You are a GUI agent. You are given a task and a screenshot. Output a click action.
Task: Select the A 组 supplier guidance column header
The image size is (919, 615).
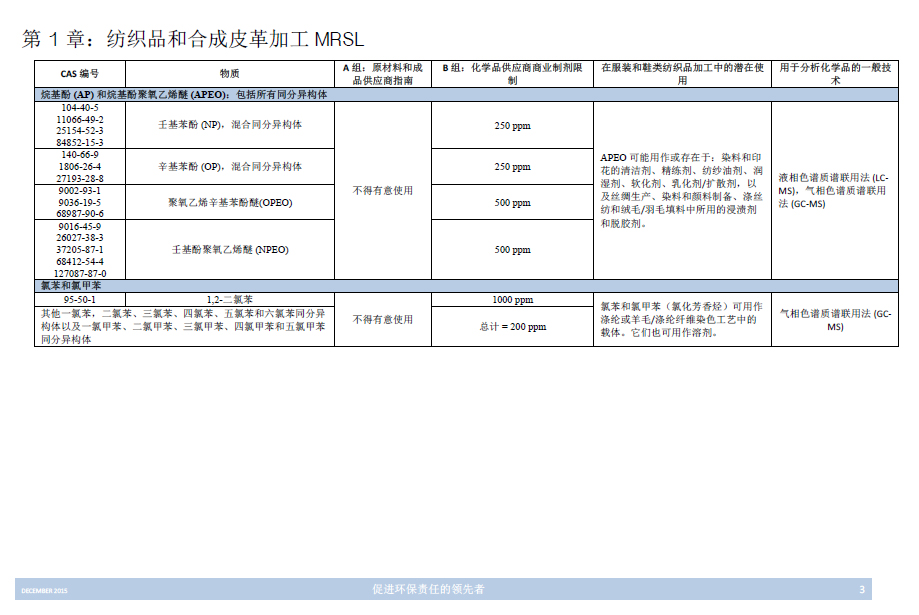(x=382, y=73)
